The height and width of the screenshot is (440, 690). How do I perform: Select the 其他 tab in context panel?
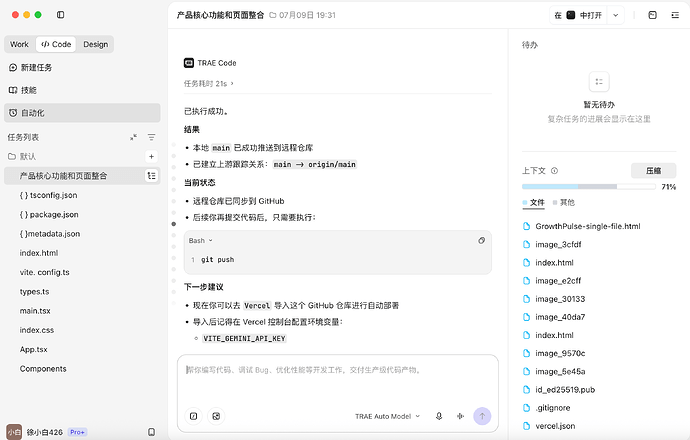[564, 203]
